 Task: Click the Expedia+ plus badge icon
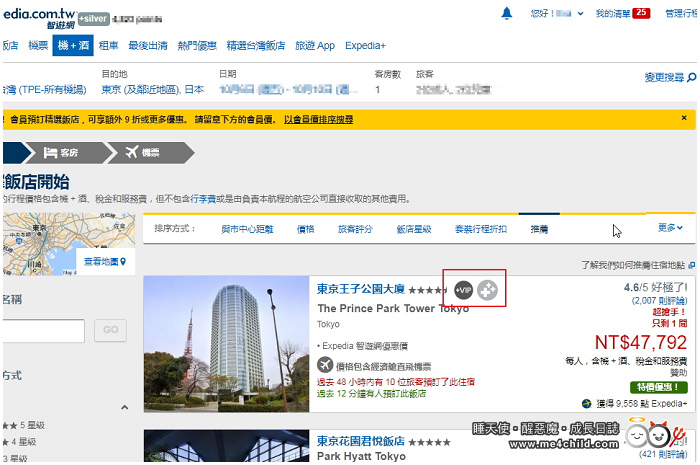(x=487, y=290)
